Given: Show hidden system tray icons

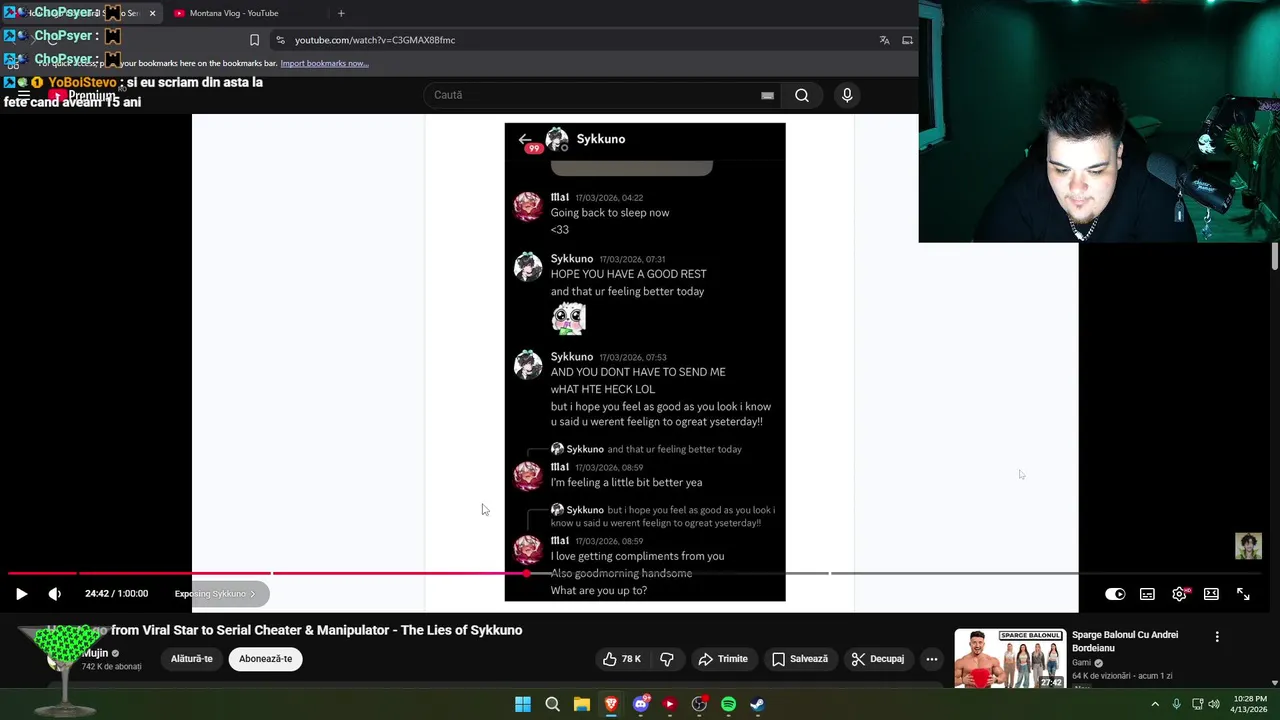Looking at the screenshot, I should (1155, 704).
